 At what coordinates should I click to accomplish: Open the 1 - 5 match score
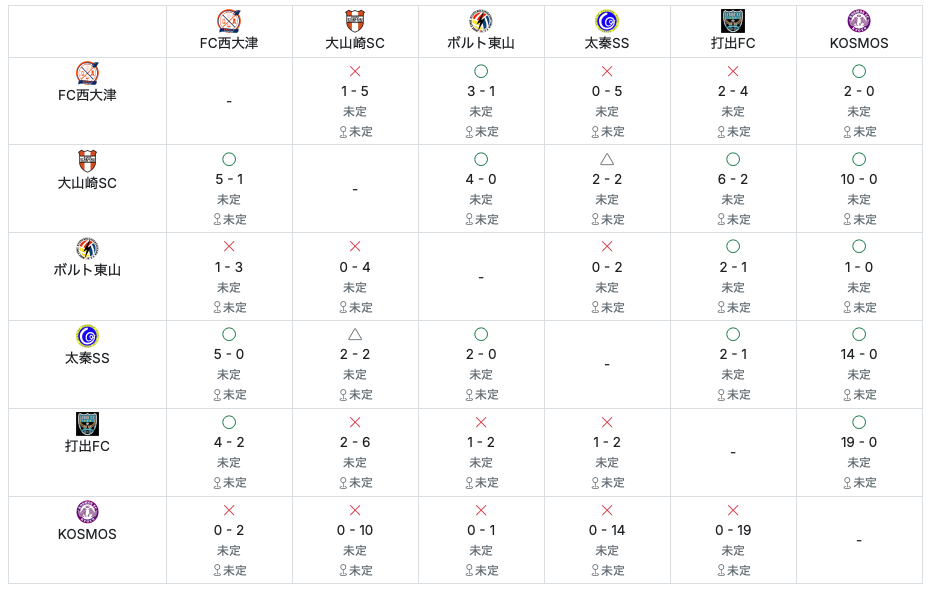(355, 91)
